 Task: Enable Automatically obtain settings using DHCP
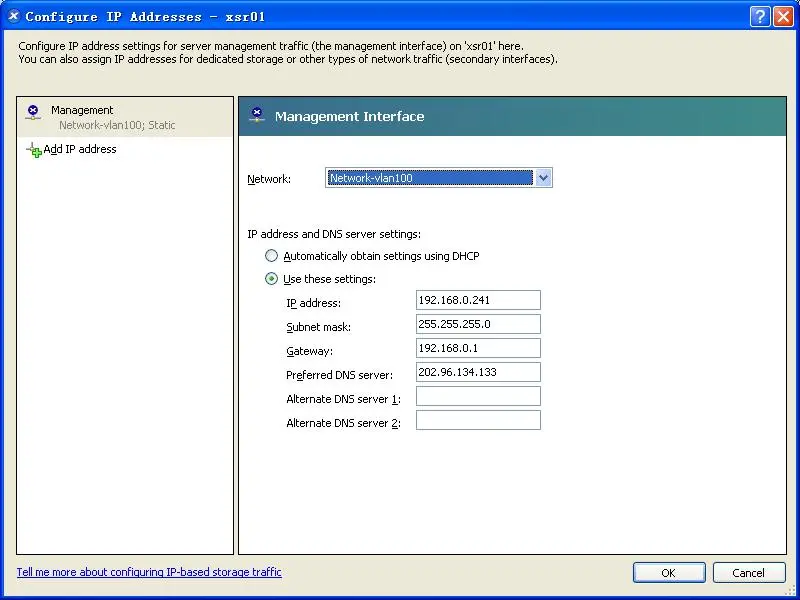[271, 256]
